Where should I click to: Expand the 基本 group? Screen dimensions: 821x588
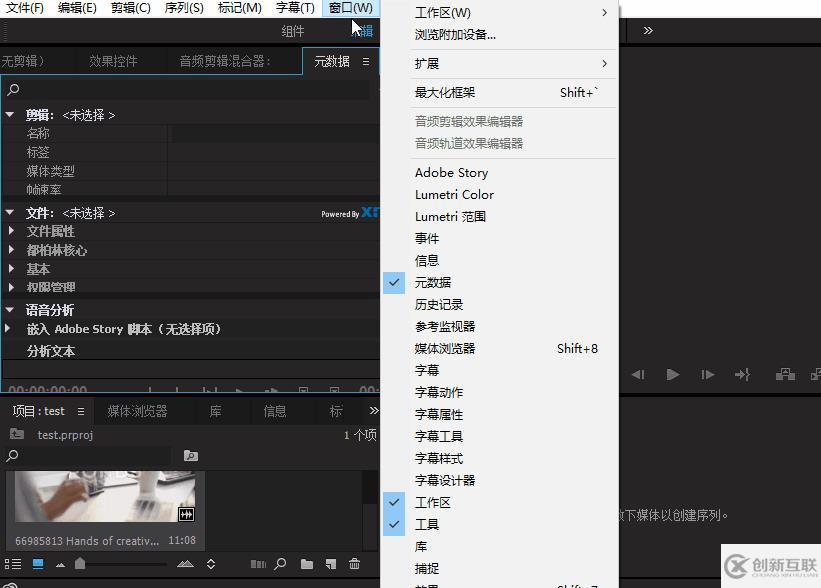11,269
